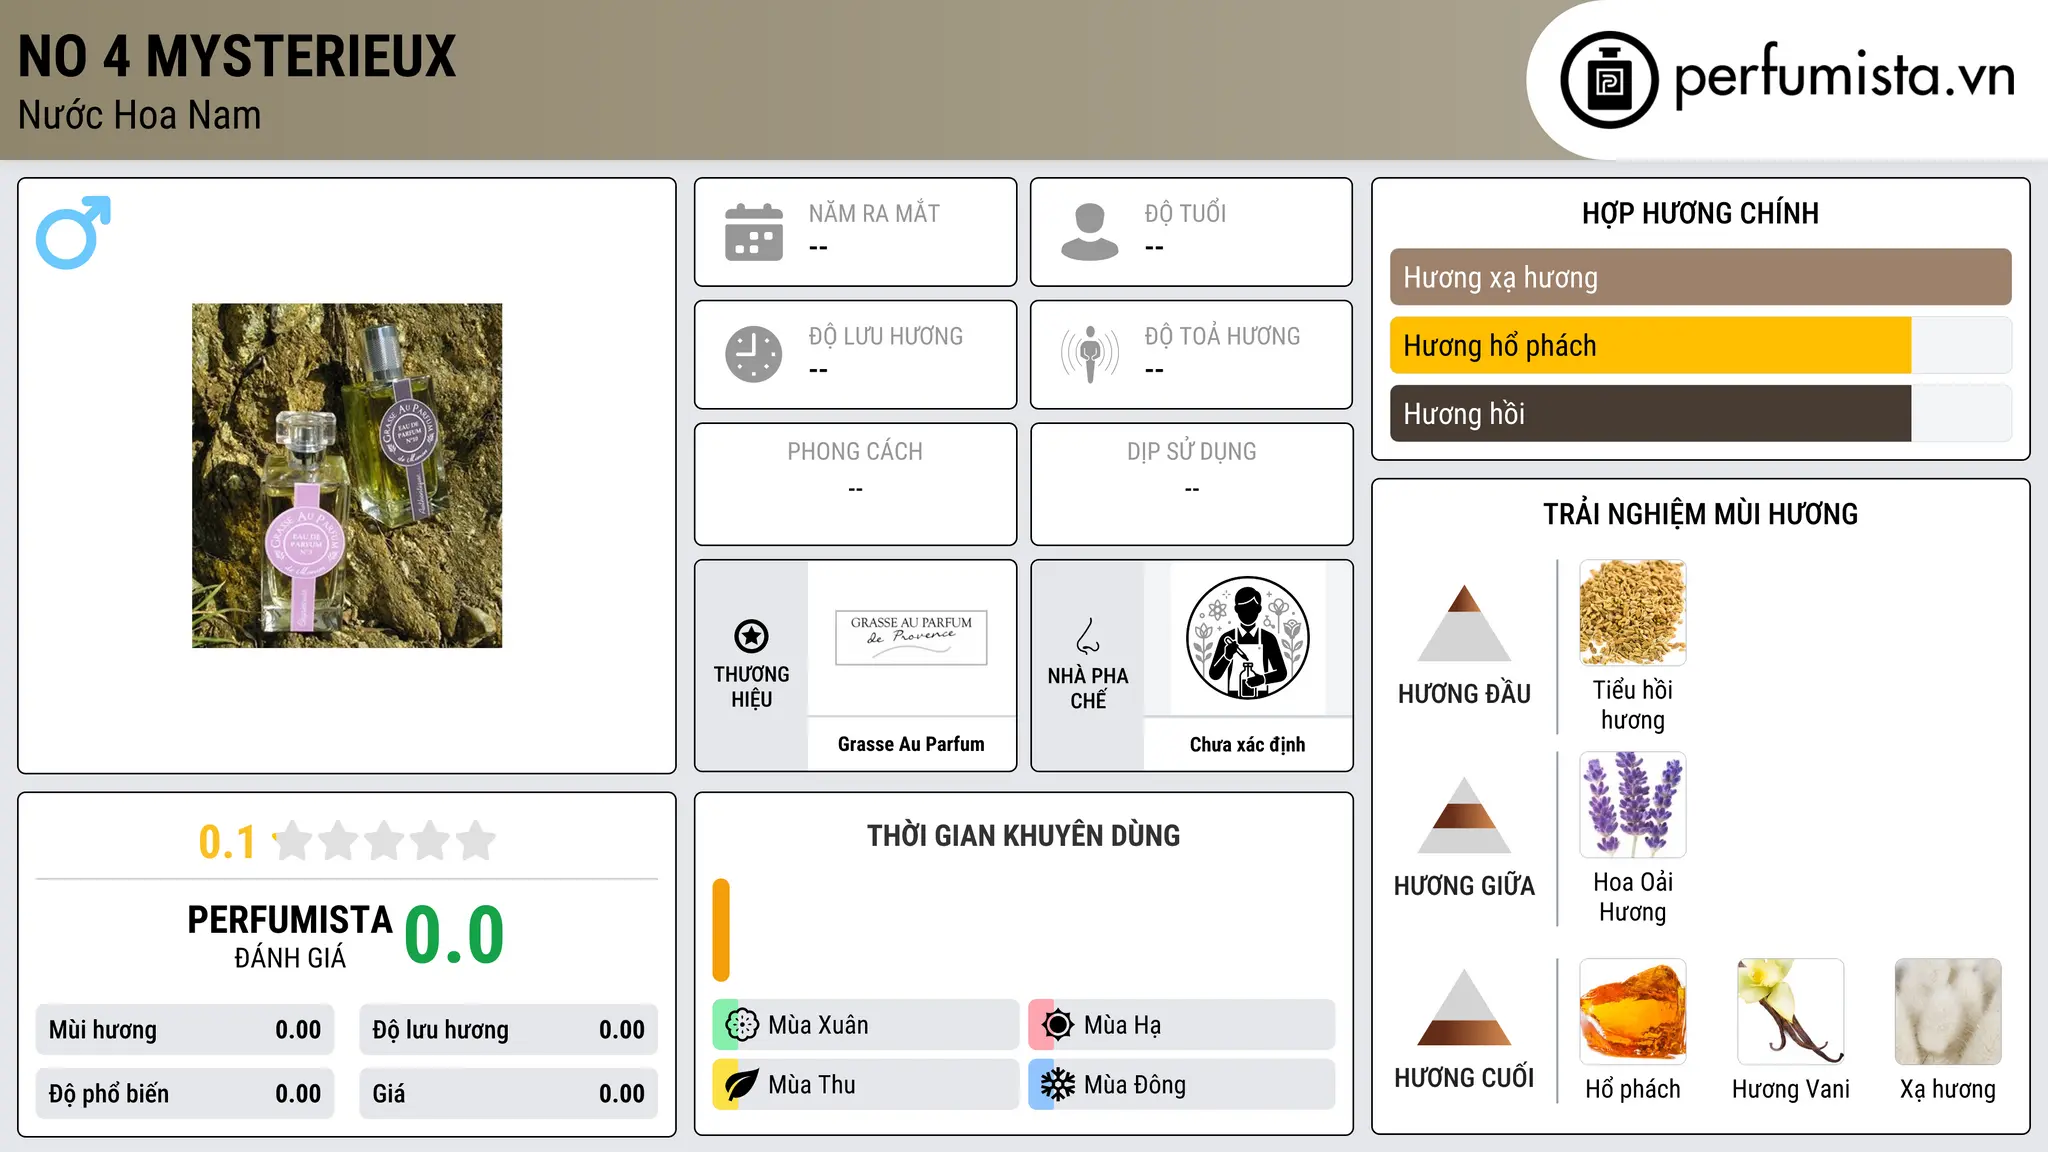Click the green 0.0 Perfumista score

455,934
